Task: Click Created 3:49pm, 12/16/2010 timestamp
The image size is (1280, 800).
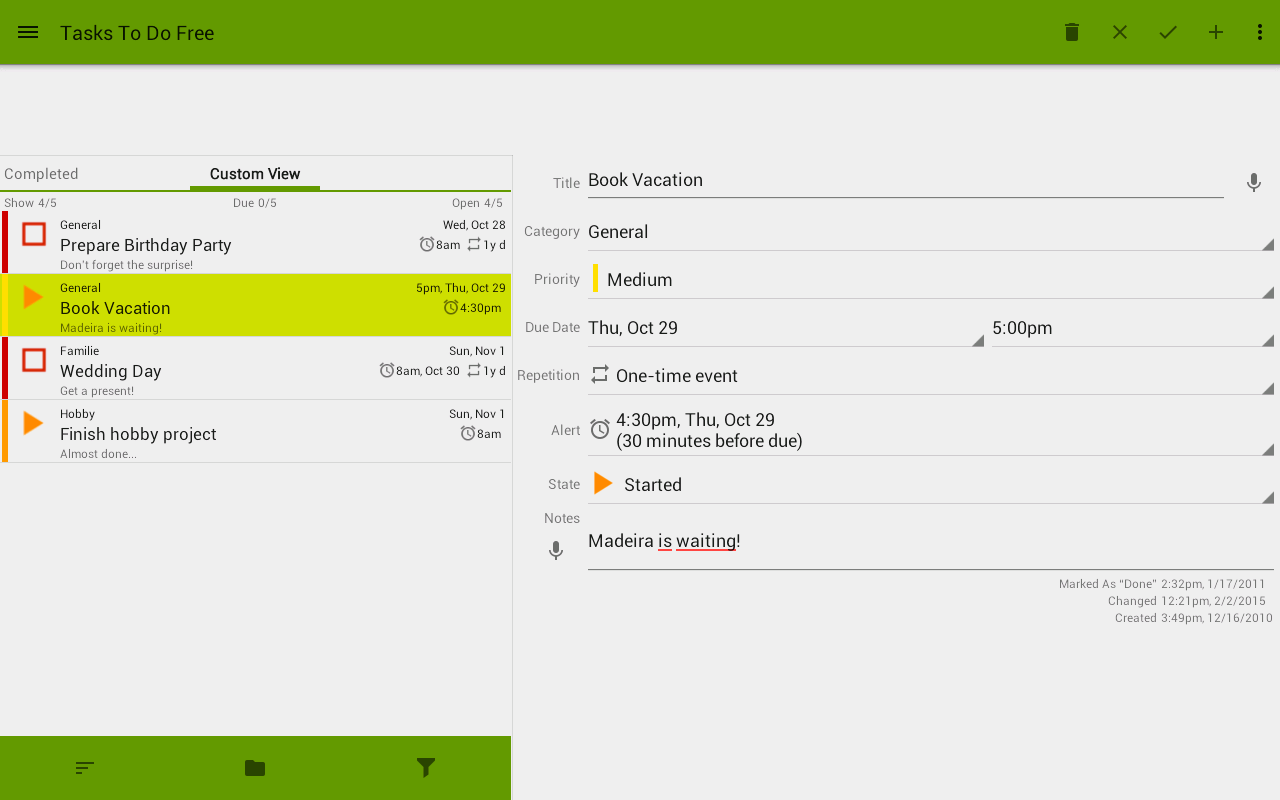Action: (x=1194, y=618)
